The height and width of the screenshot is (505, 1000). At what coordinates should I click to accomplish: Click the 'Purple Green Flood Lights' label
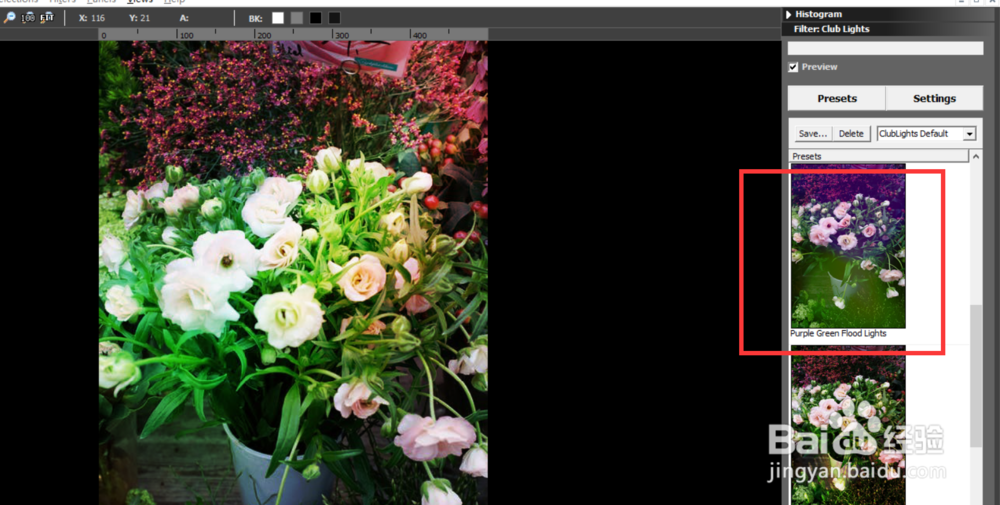pyautogui.click(x=838, y=333)
